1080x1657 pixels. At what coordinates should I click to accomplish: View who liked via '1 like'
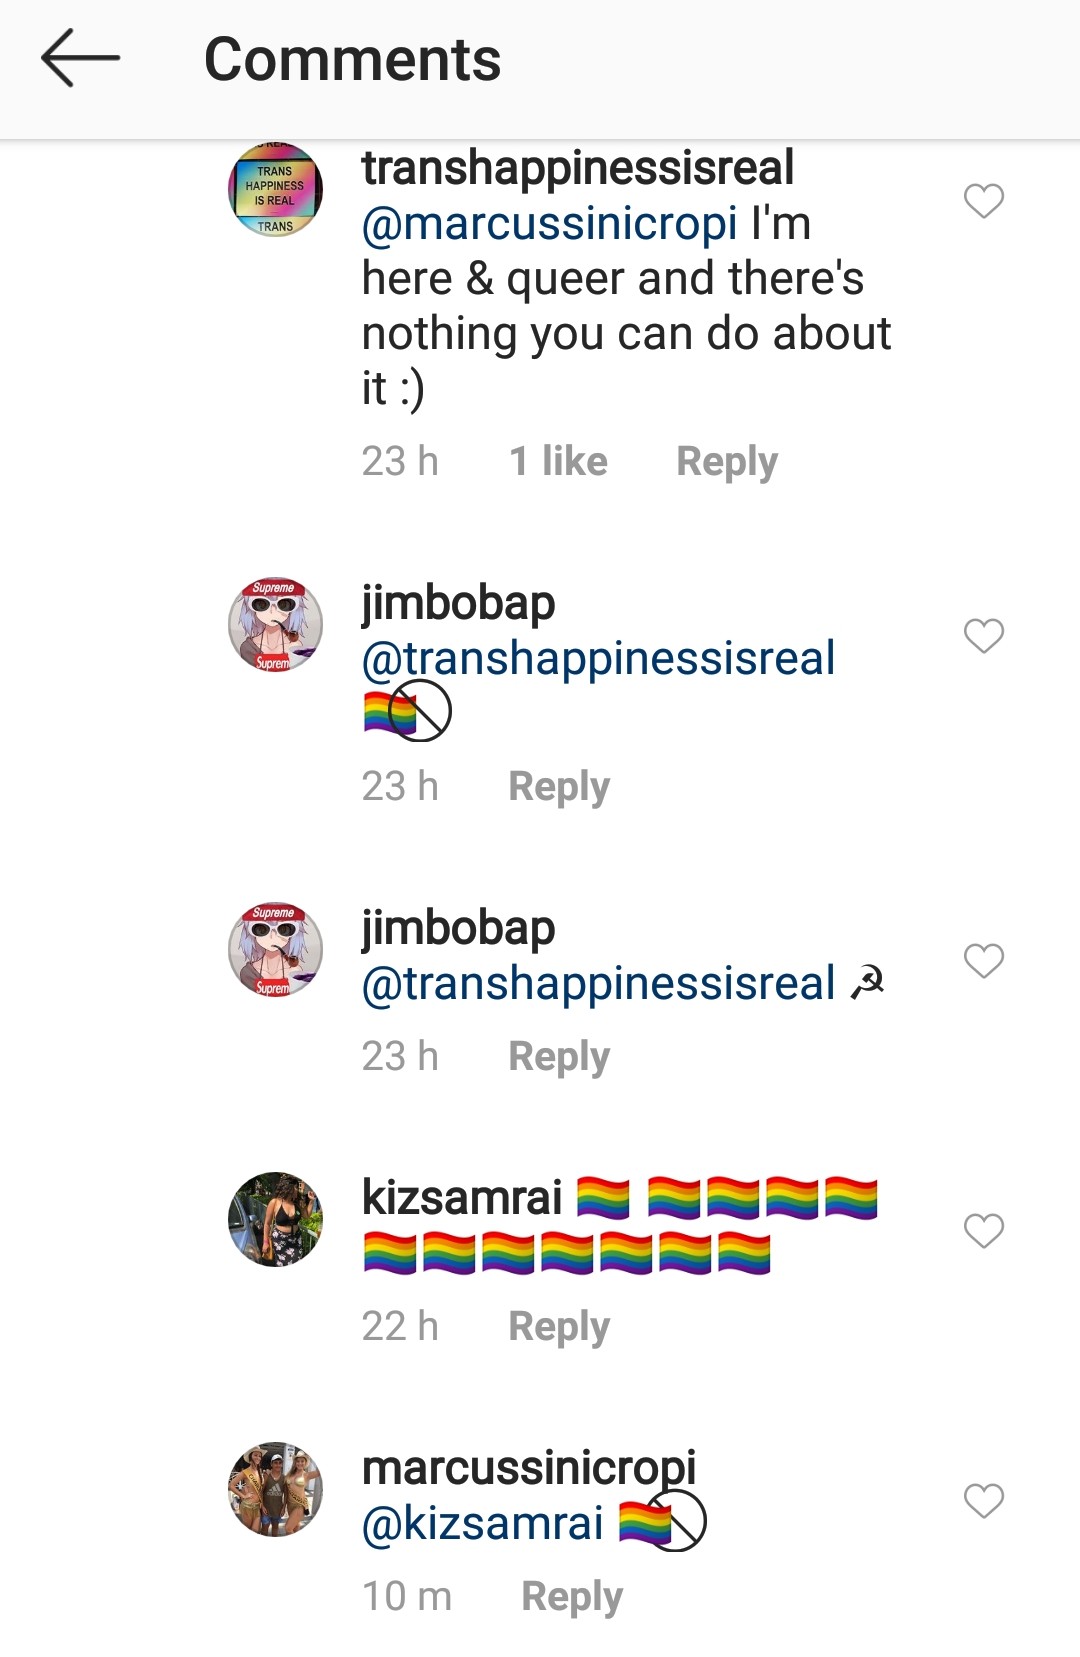[558, 462]
